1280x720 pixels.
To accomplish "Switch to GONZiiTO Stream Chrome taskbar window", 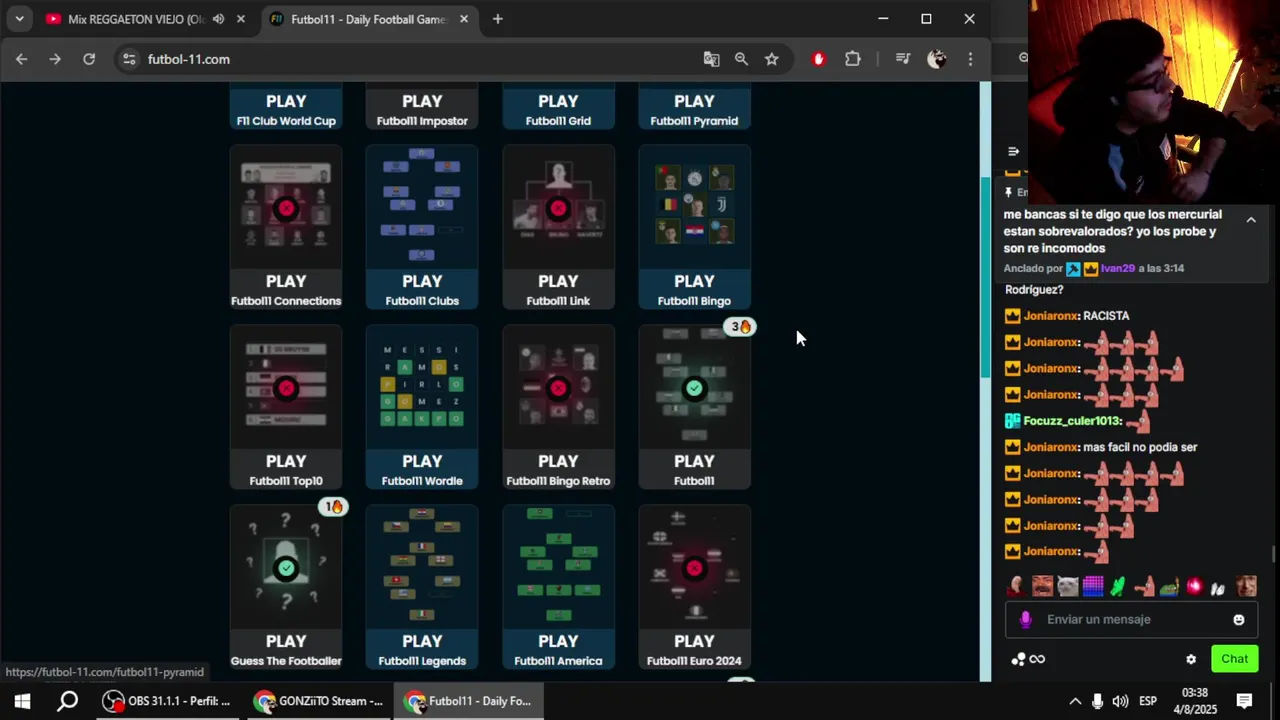I will tap(318, 701).
